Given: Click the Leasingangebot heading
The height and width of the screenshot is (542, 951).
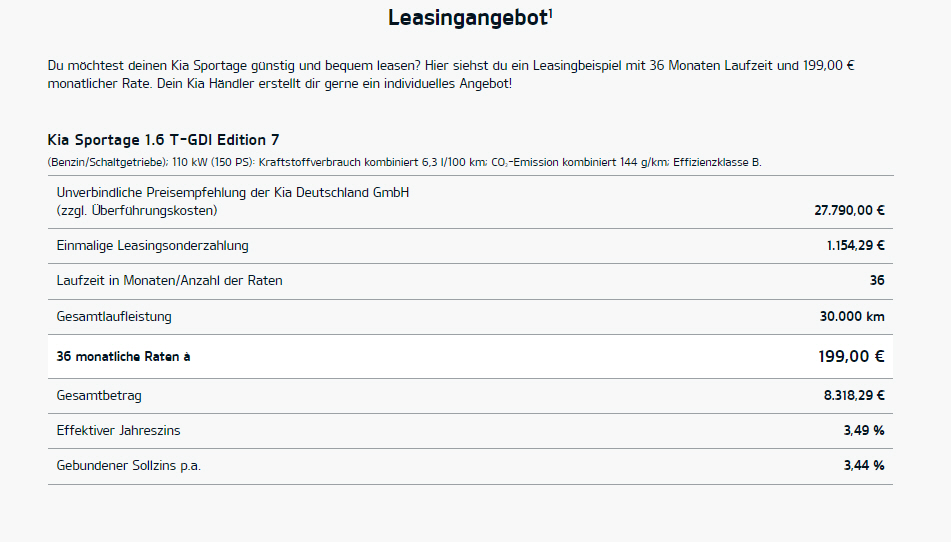Looking at the screenshot, I should (468, 18).
